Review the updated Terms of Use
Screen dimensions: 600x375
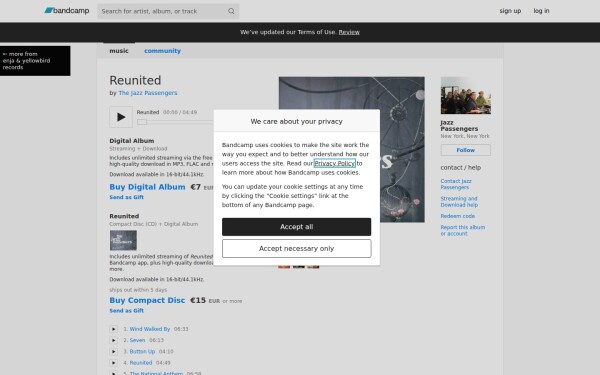349,32
